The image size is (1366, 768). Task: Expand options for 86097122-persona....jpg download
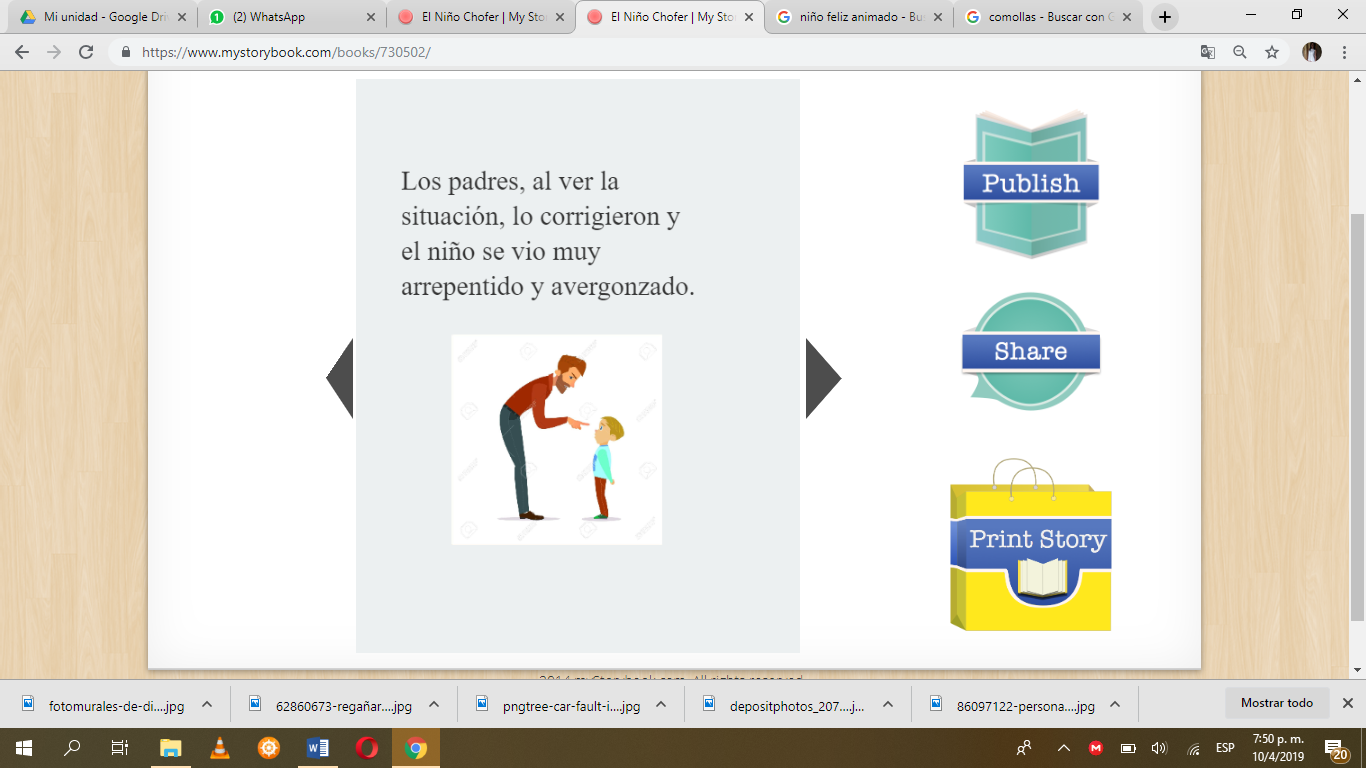click(1115, 704)
